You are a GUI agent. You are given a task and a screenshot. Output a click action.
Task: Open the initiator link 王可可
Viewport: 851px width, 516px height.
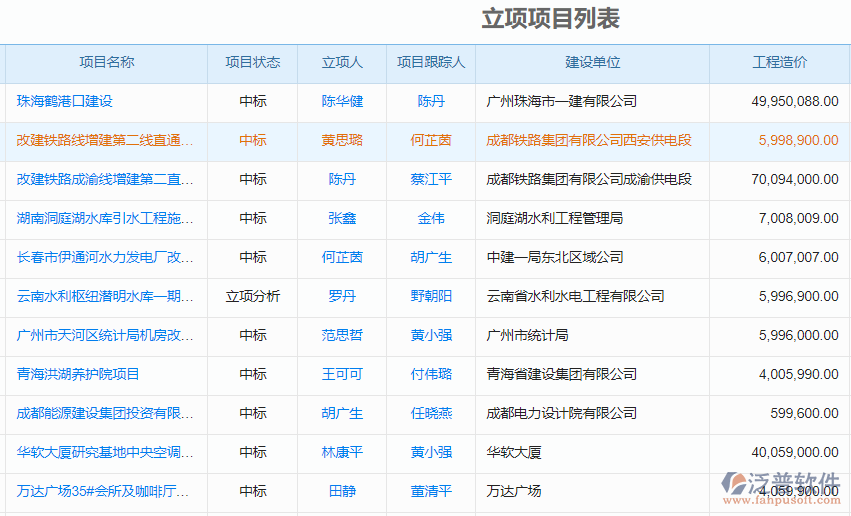point(342,374)
